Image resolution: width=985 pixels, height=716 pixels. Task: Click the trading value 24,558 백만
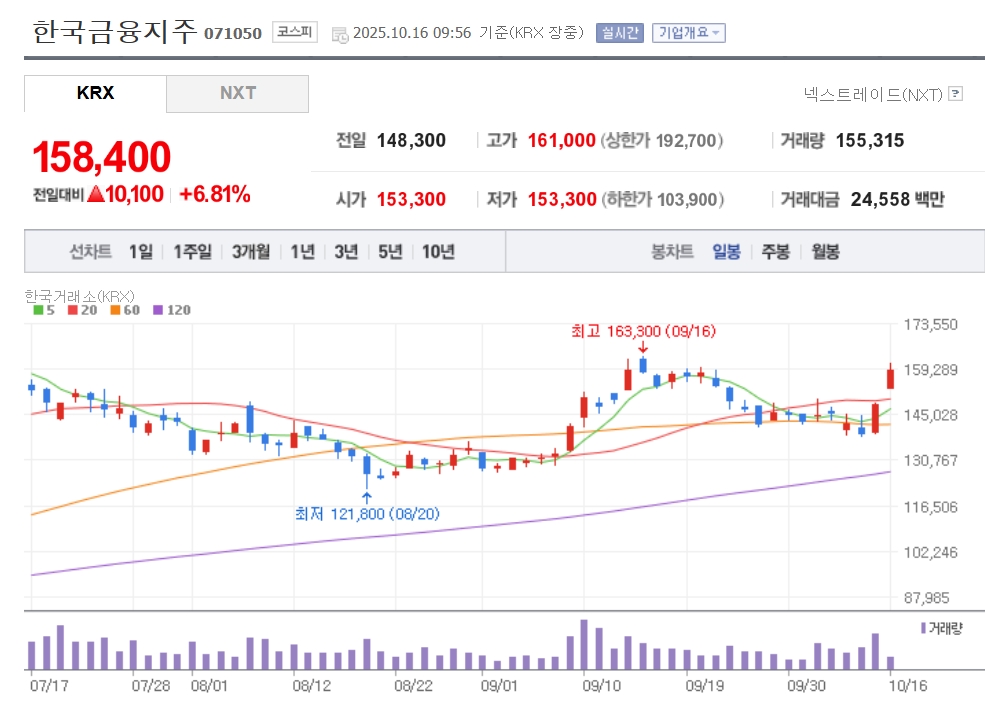click(x=898, y=199)
